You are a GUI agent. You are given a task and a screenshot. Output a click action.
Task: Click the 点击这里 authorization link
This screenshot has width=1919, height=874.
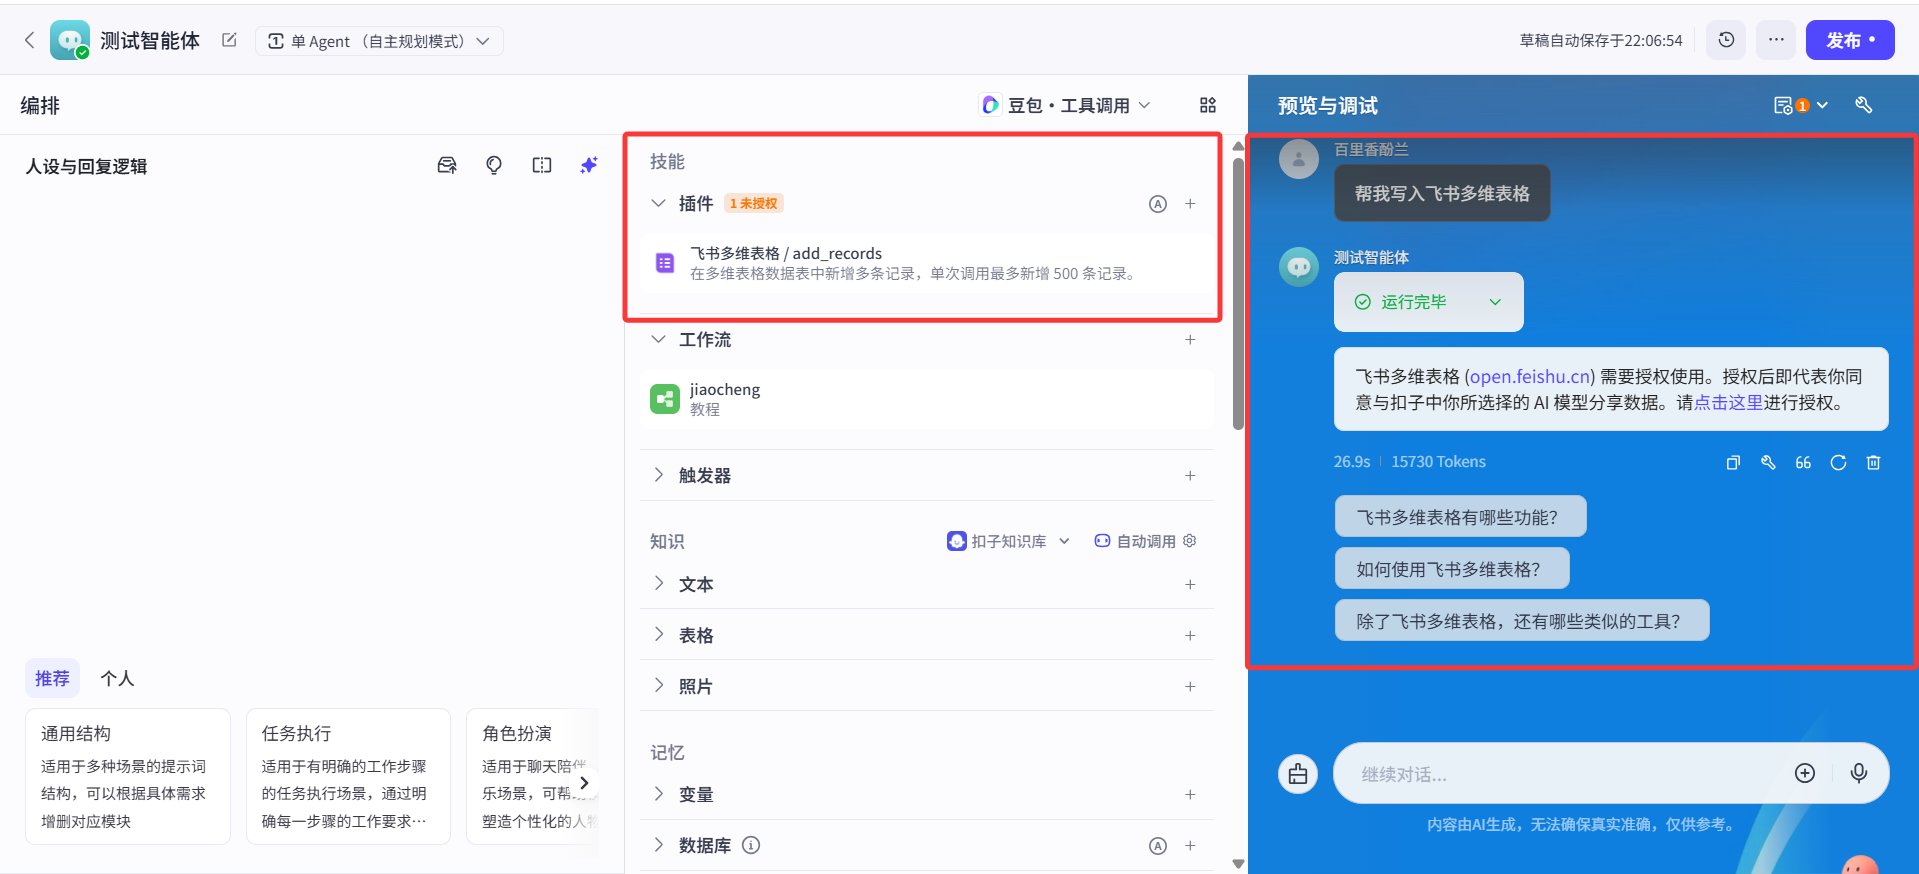1728,402
